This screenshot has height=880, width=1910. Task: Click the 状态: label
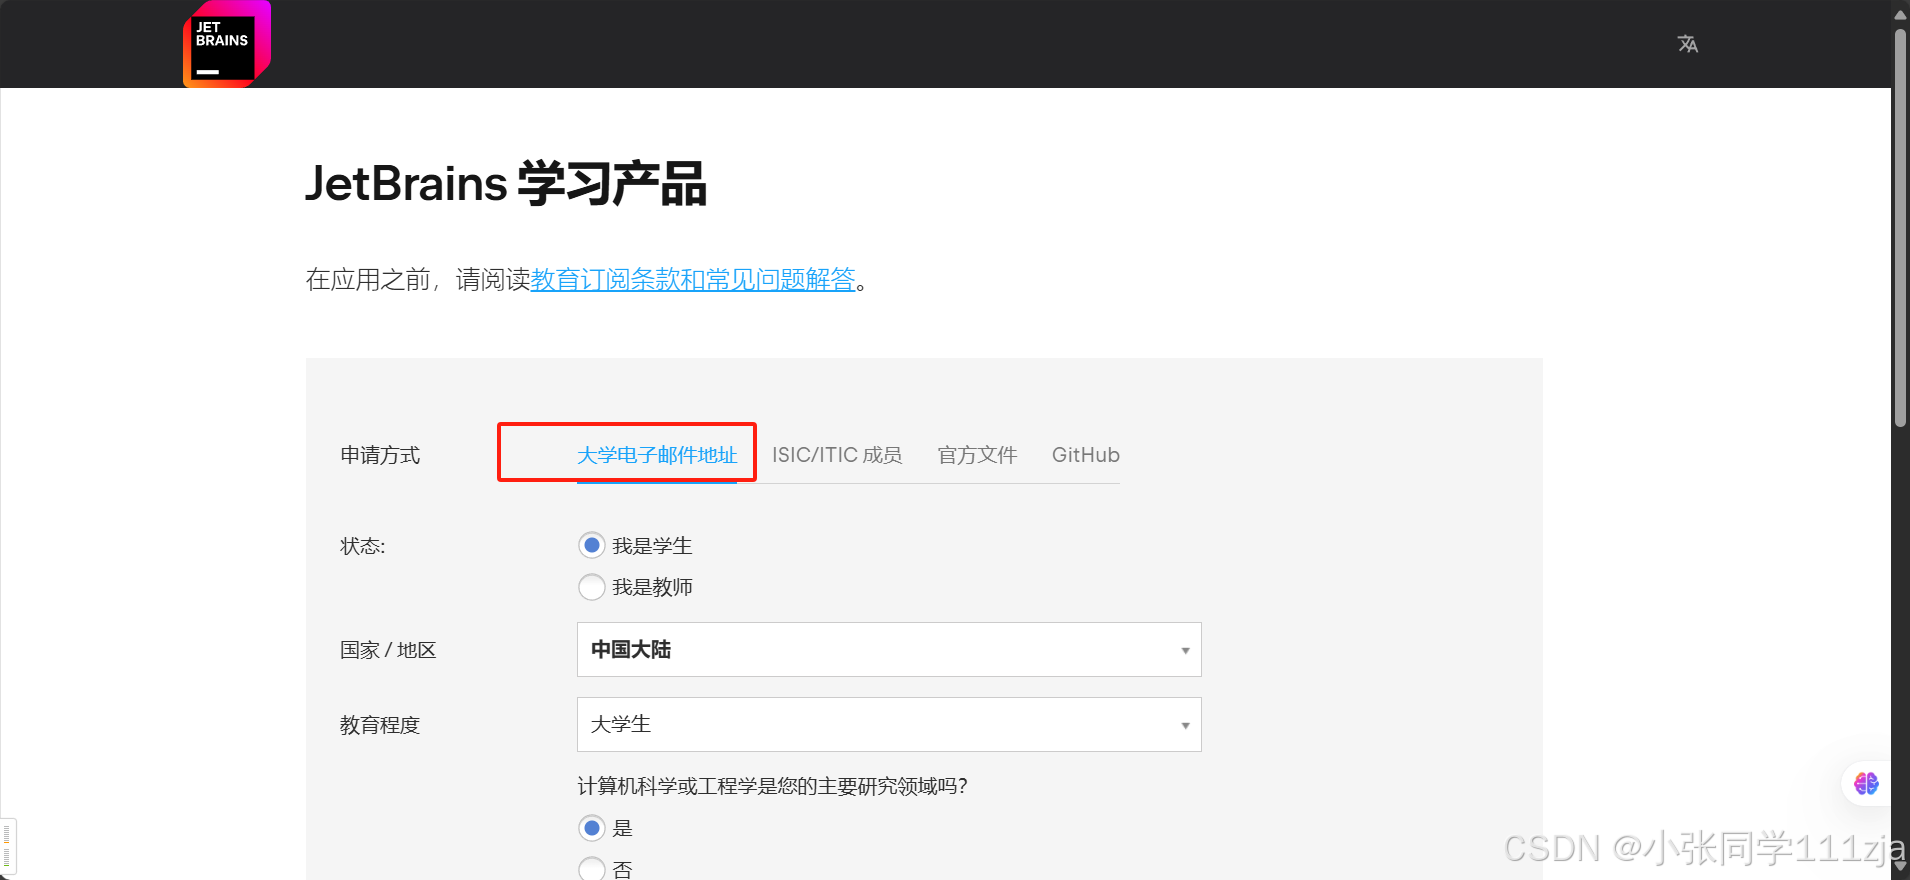(x=362, y=546)
